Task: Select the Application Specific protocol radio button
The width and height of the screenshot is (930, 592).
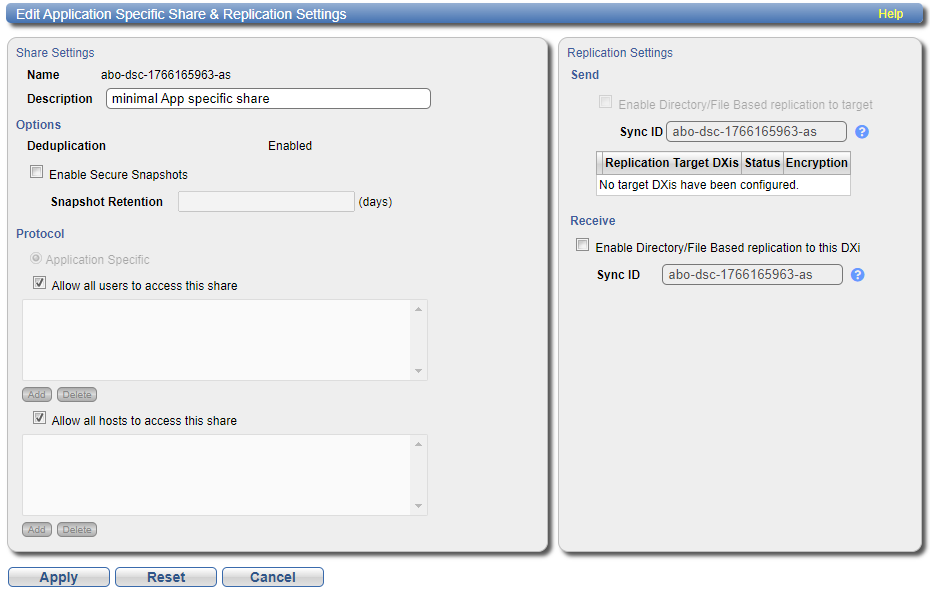Action: (x=36, y=259)
